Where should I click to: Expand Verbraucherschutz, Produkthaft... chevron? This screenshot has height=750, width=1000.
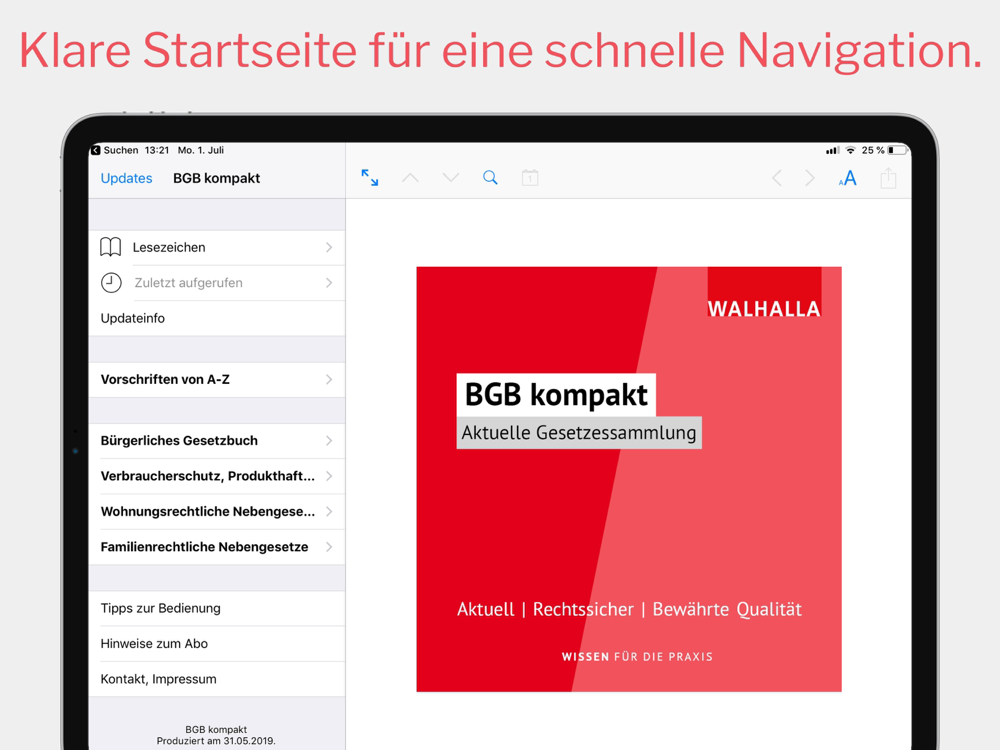(329, 476)
